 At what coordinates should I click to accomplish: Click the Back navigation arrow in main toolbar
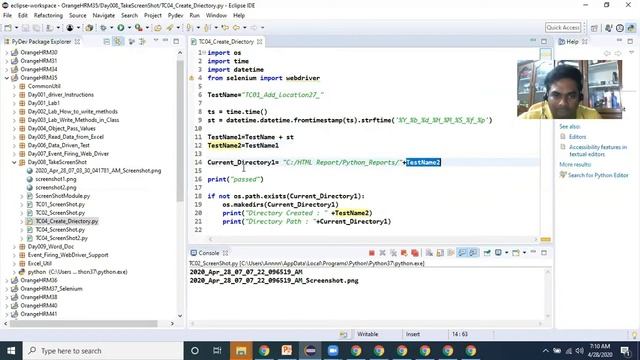click(236, 28)
